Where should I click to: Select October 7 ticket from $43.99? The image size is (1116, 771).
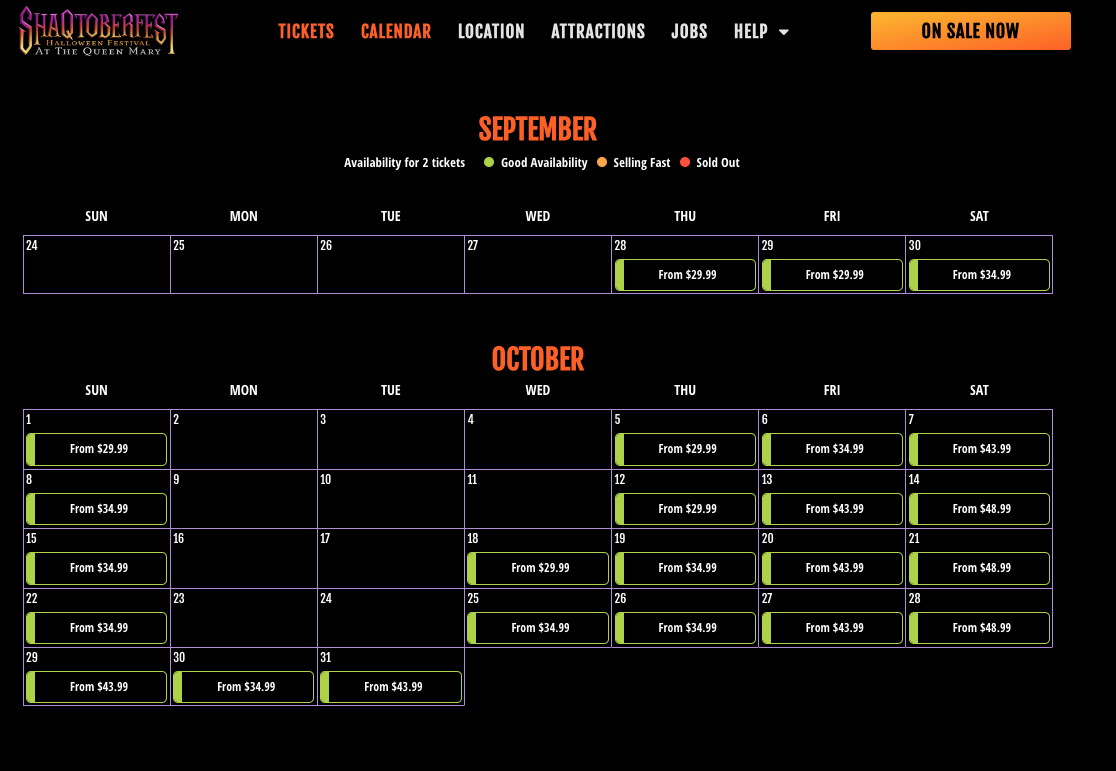(979, 449)
